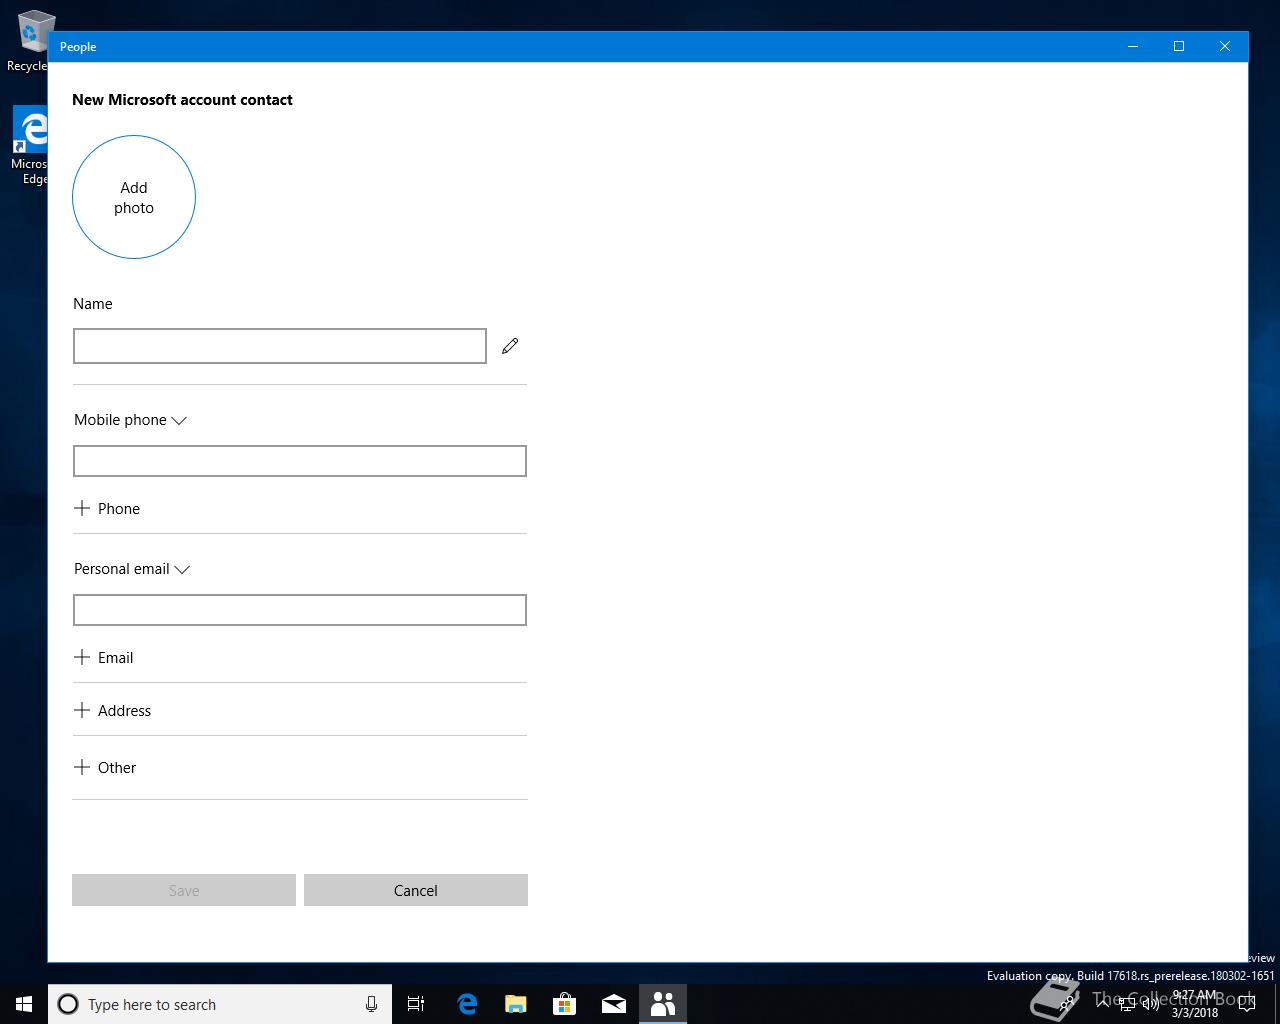Open the Windows Start menu

click(x=24, y=1004)
